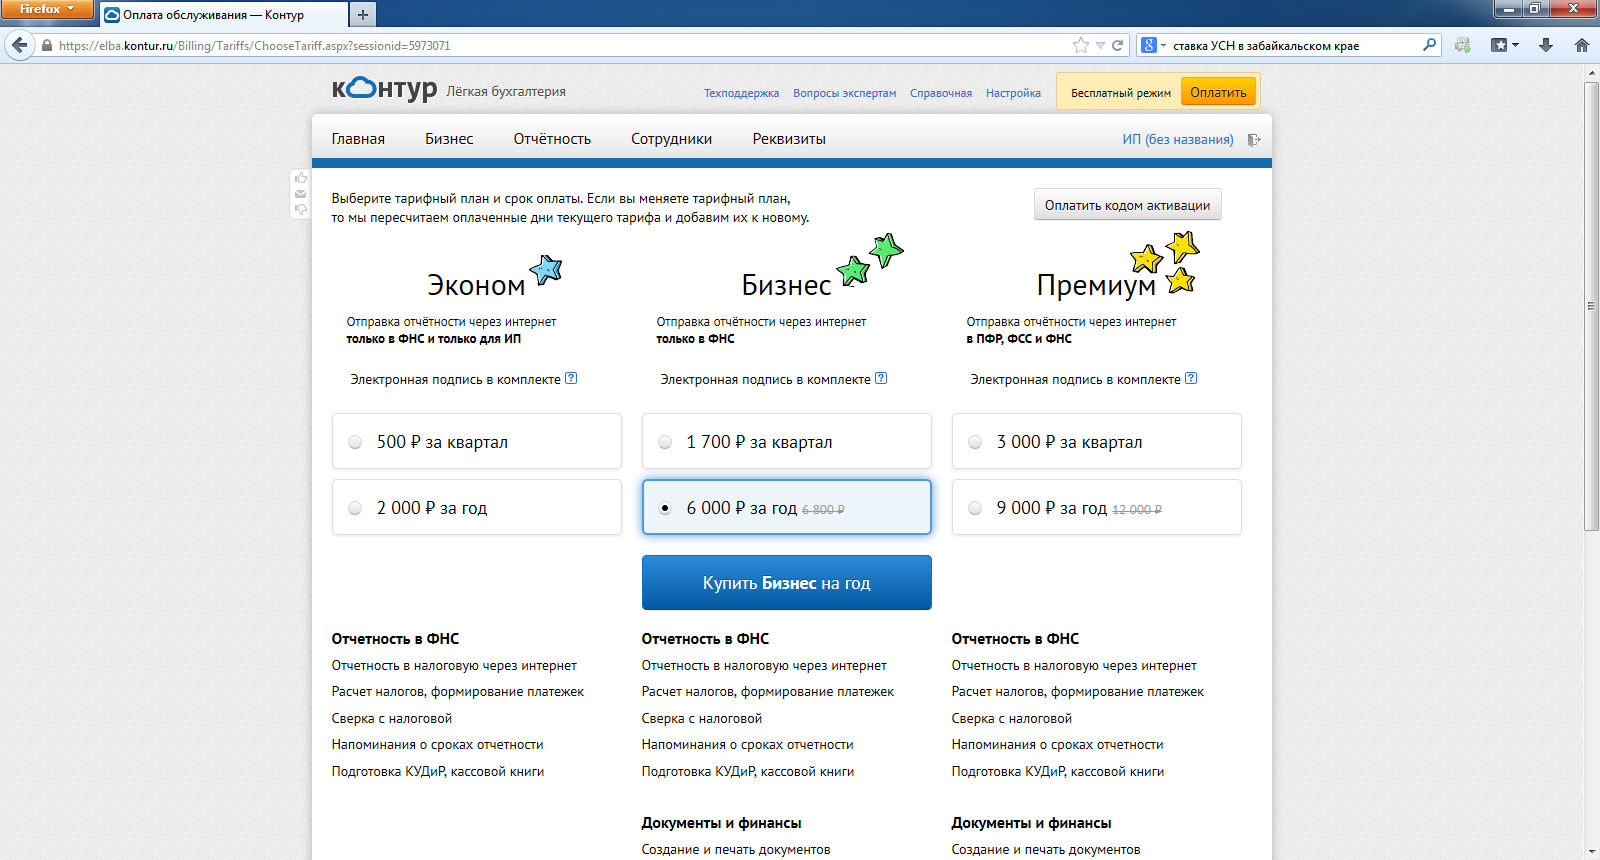Open the address bar history dropdown arrow
Image resolution: width=1600 pixels, height=860 pixels.
click(1100, 45)
